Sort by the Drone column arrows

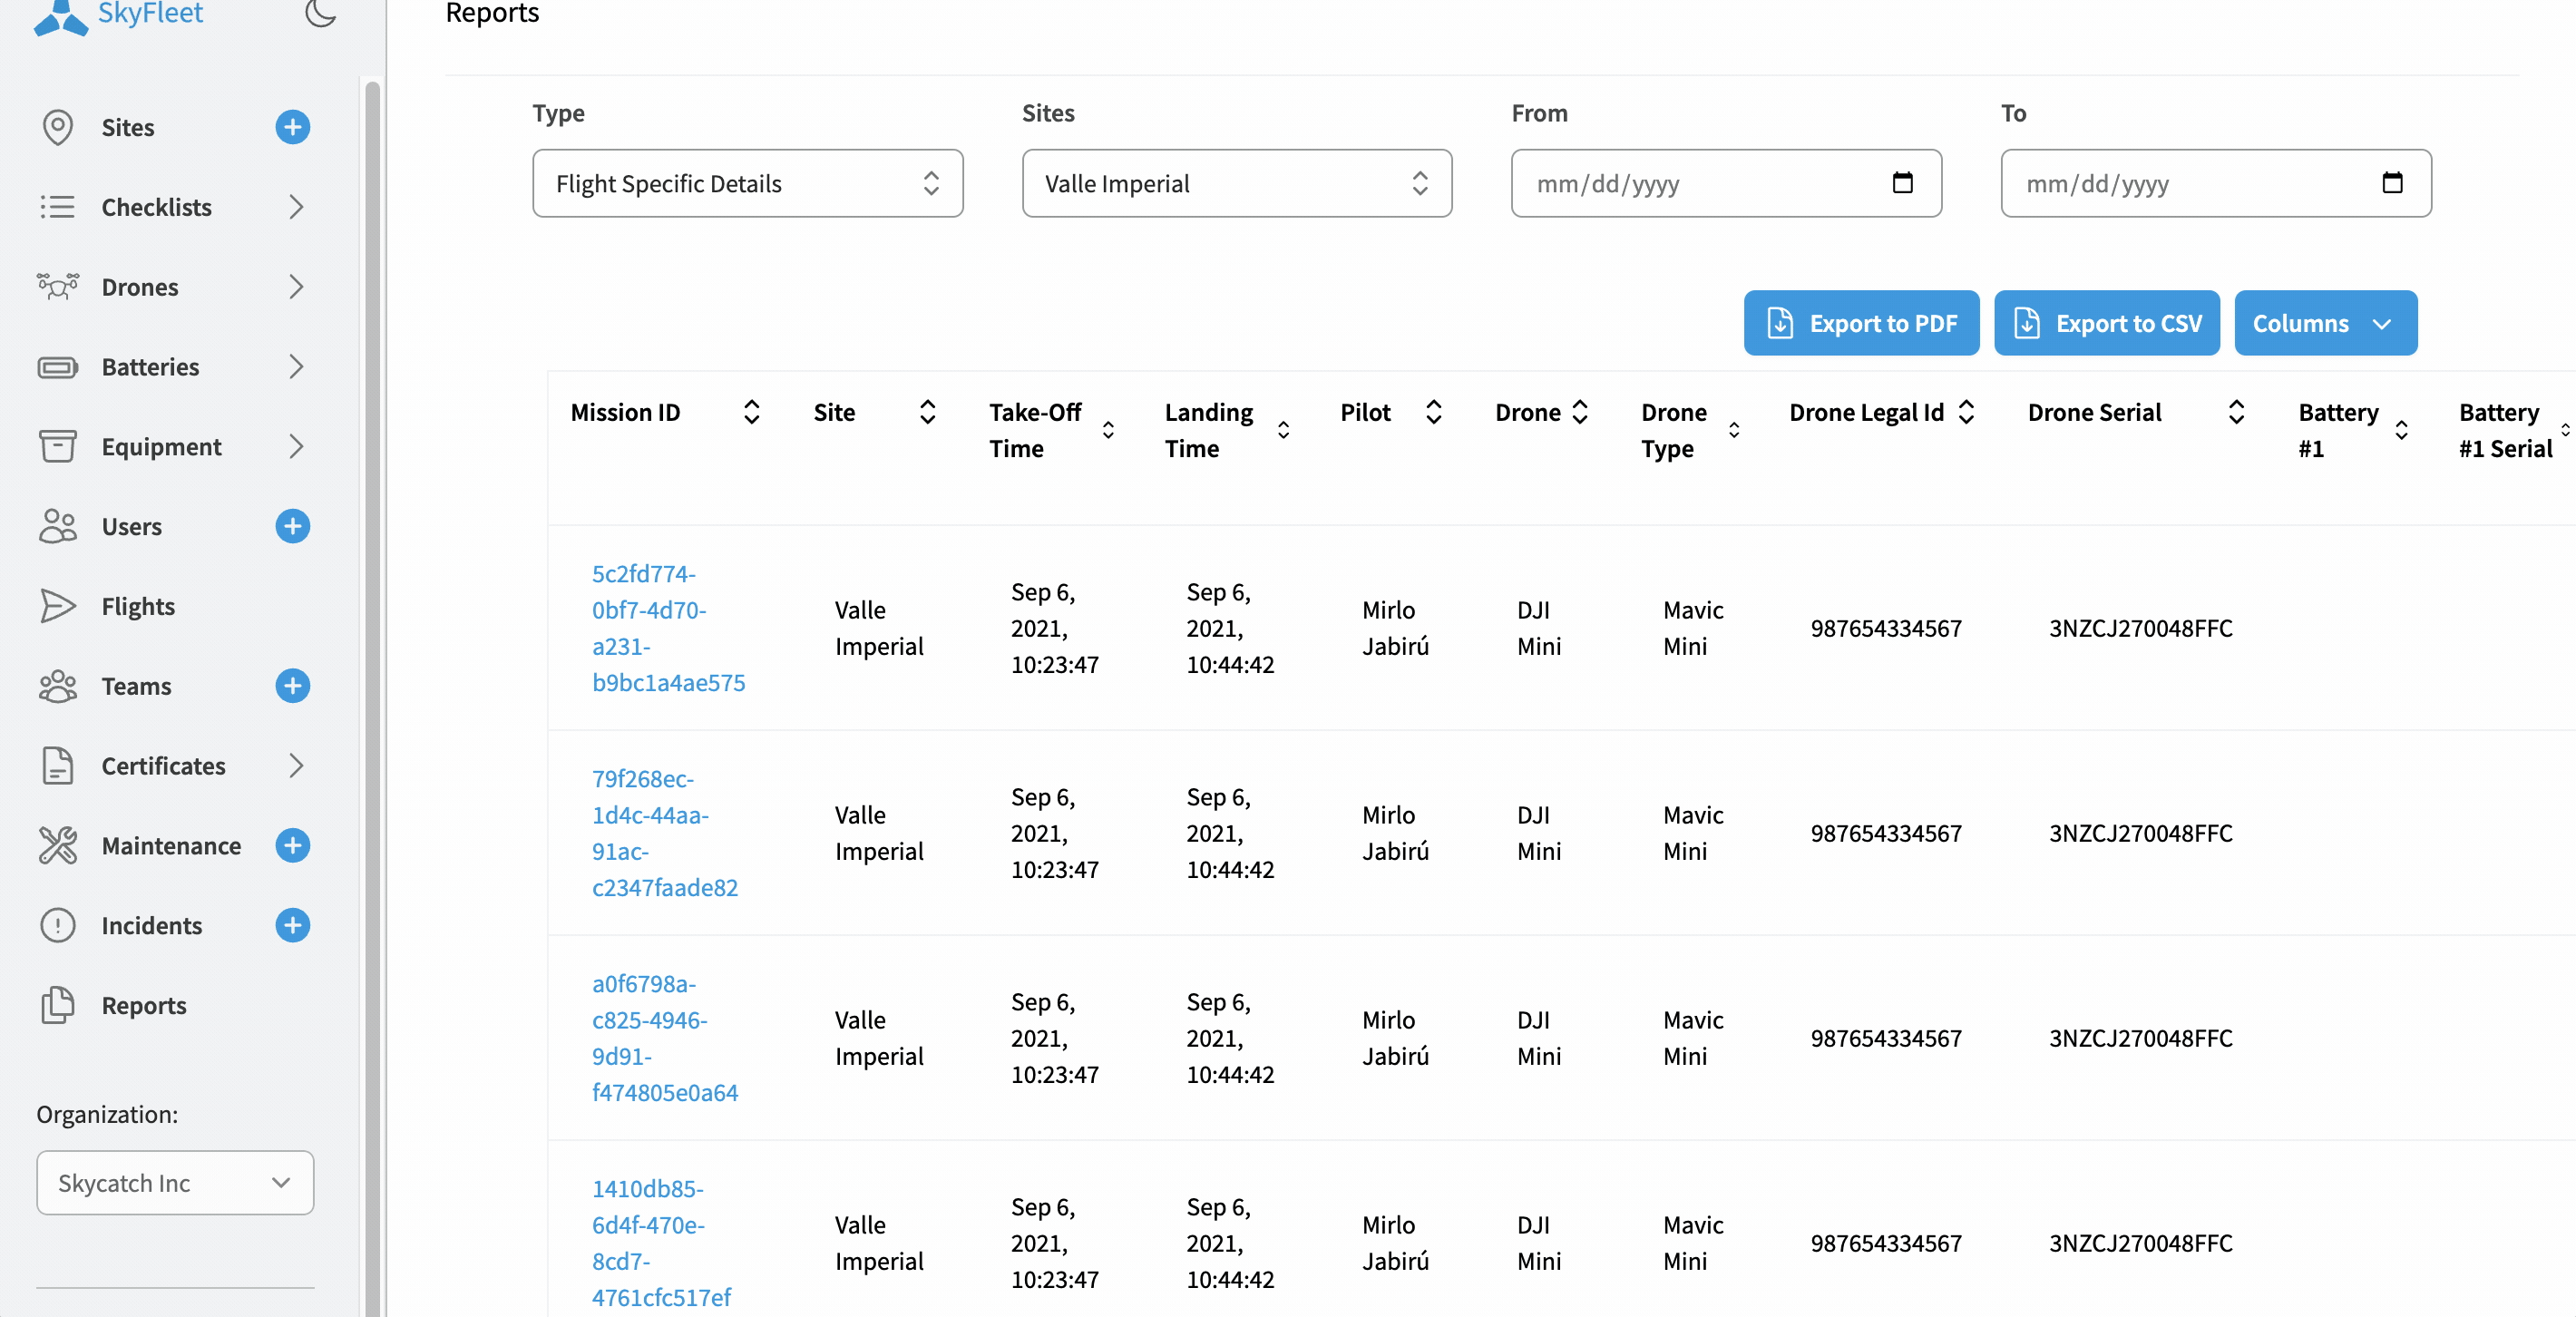1580,412
